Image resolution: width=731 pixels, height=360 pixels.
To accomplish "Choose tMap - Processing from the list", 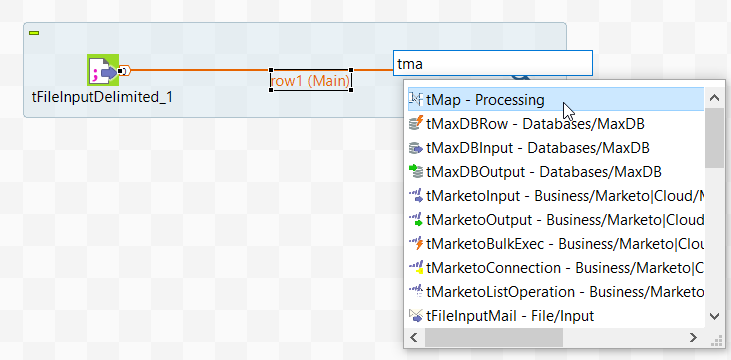I will (x=556, y=100).
